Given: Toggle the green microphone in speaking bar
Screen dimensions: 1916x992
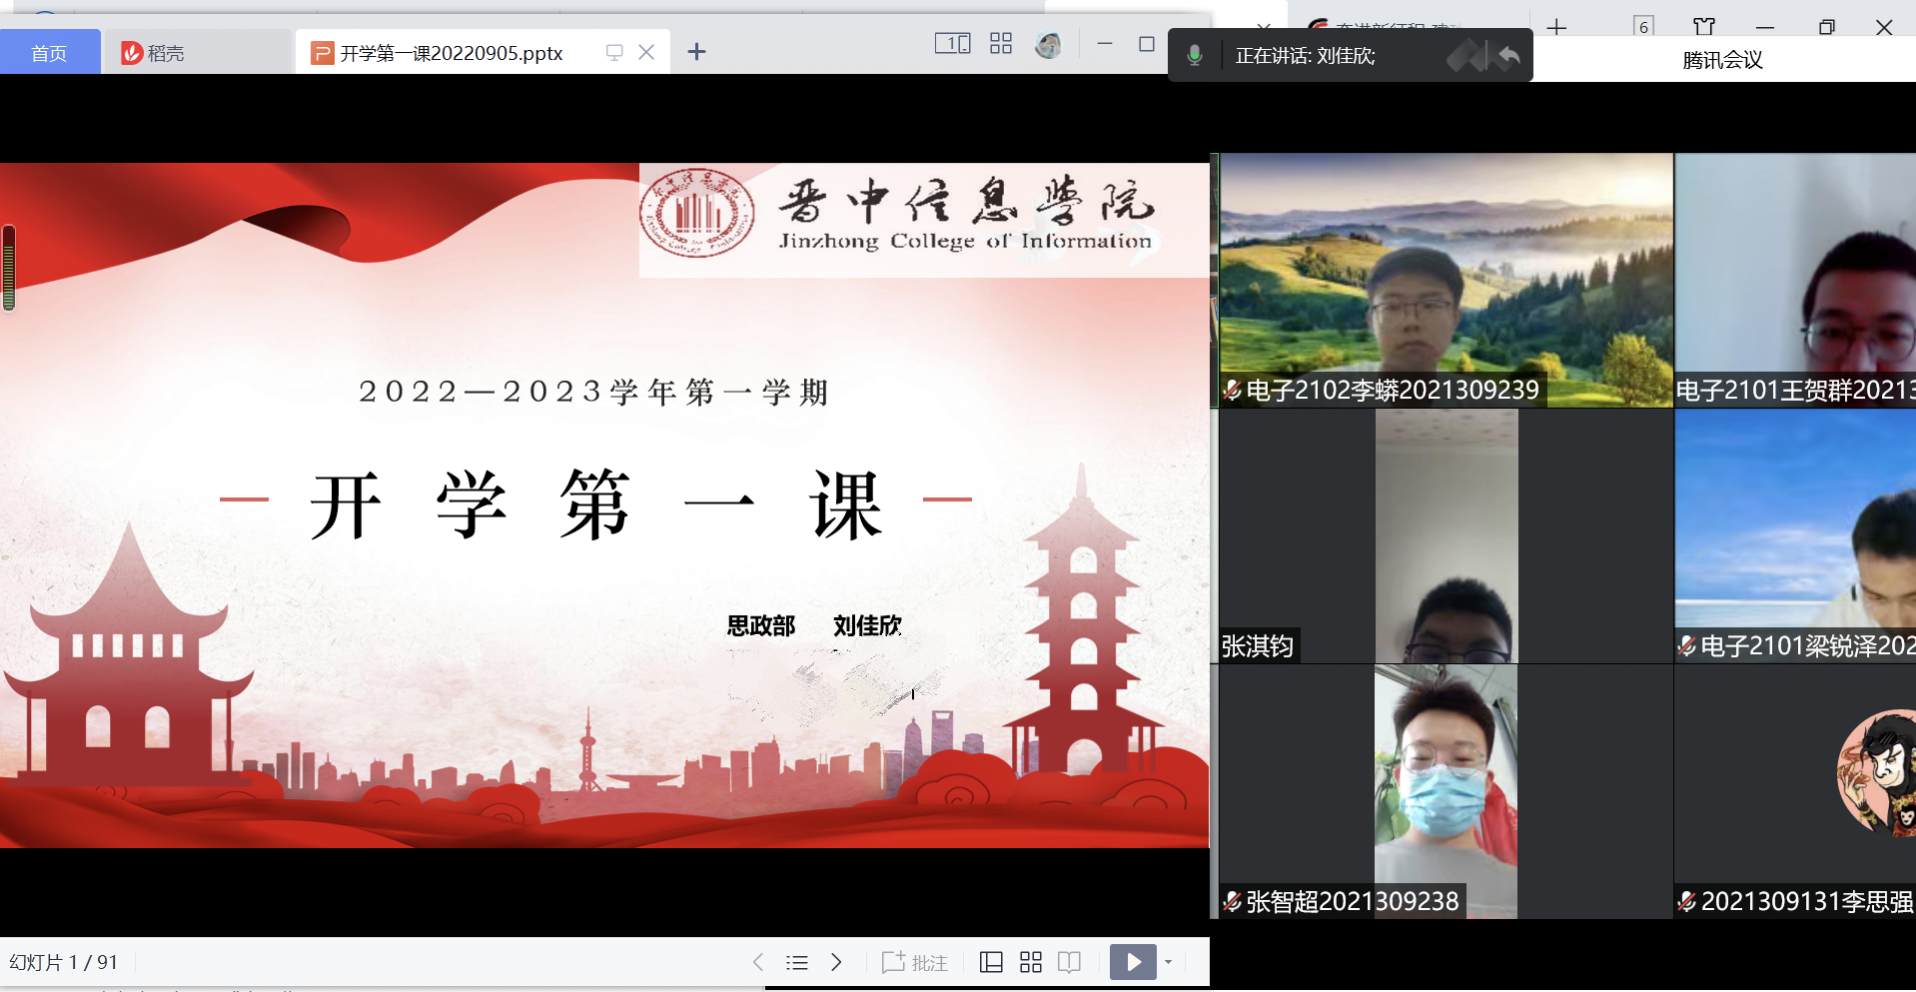Looking at the screenshot, I should pos(1194,55).
